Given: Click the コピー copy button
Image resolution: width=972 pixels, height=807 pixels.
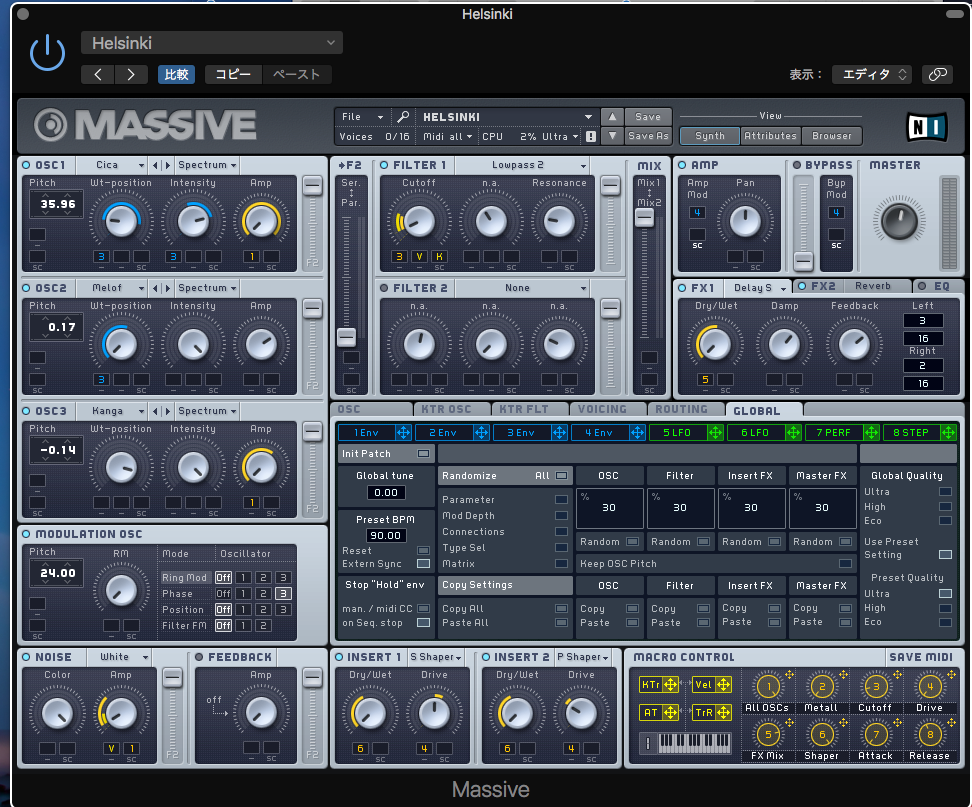Looking at the screenshot, I should 233,74.
